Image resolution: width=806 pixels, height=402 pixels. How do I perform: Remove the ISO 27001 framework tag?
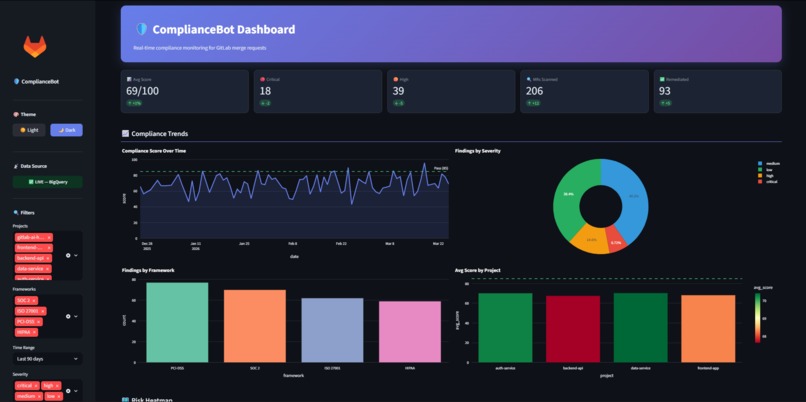pos(43,311)
